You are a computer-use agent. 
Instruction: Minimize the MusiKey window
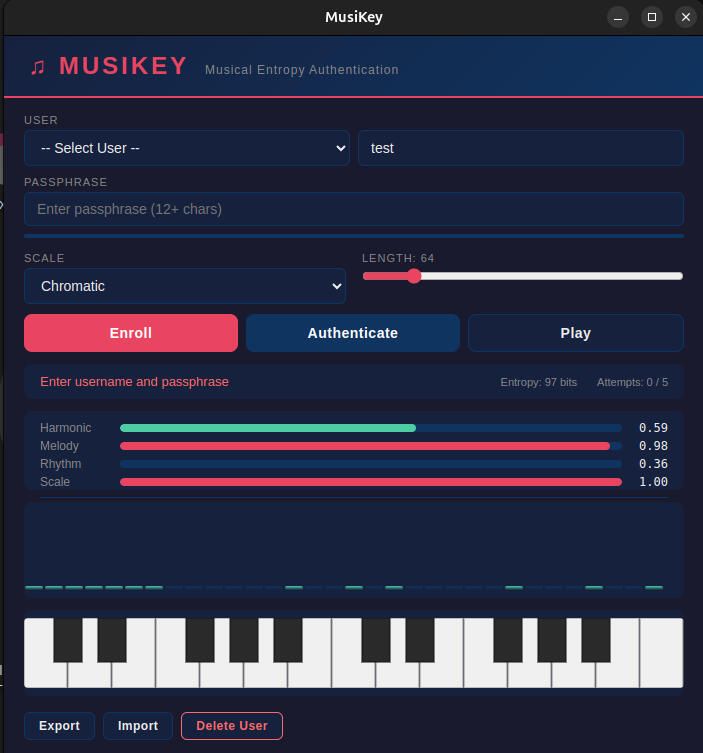tap(619, 17)
